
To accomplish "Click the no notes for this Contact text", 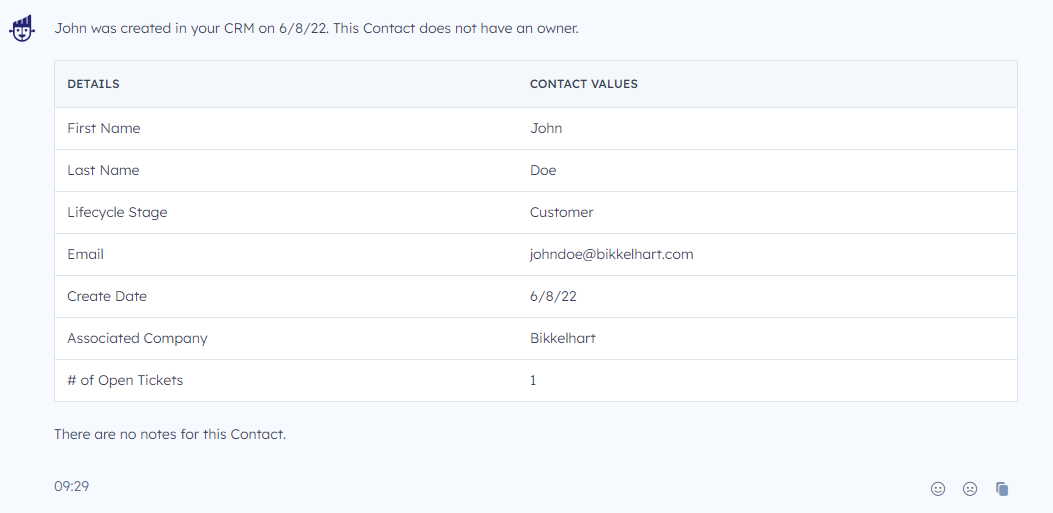I will point(170,434).
